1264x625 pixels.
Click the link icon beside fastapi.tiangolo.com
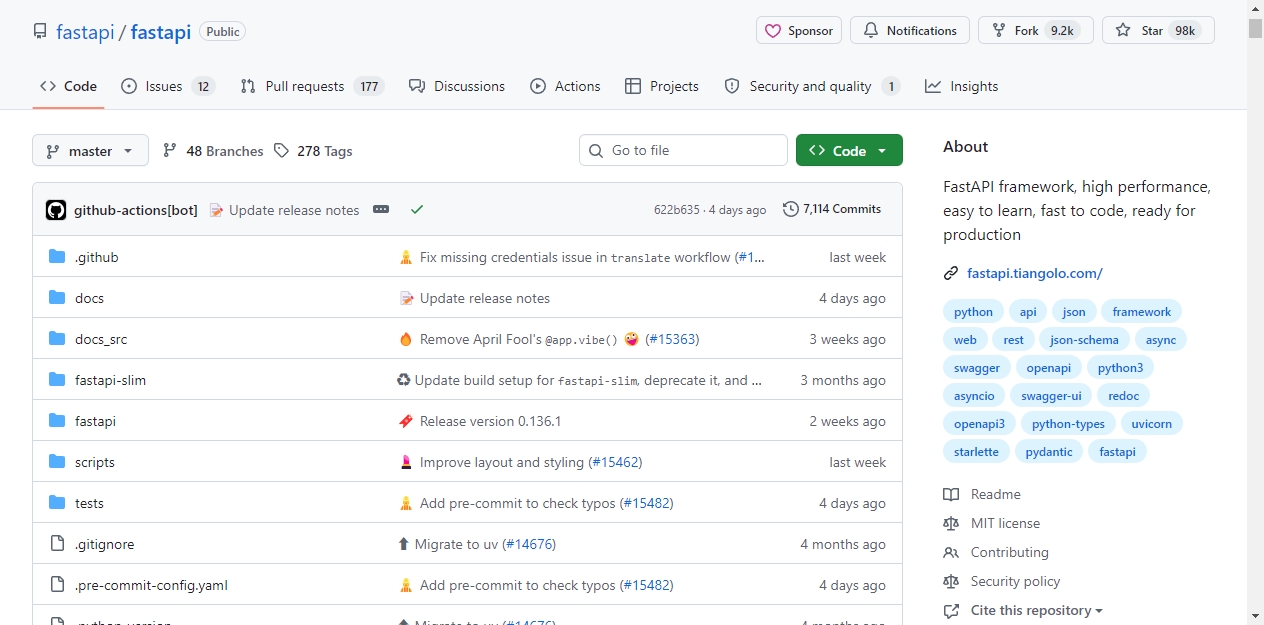pyautogui.click(x=951, y=273)
